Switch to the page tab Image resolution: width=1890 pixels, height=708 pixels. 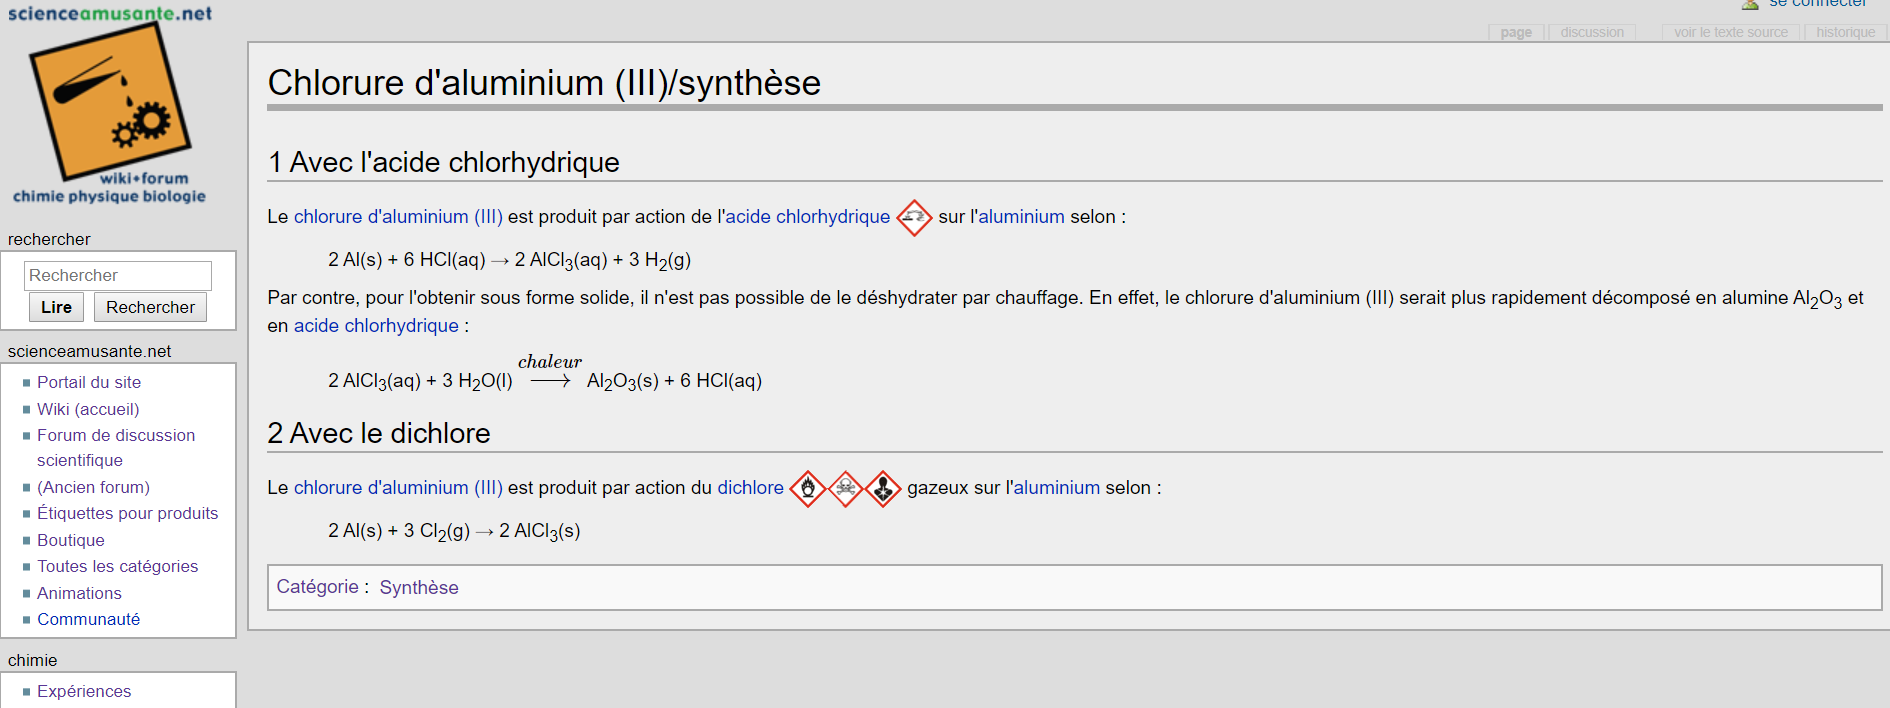[x=1516, y=32]
